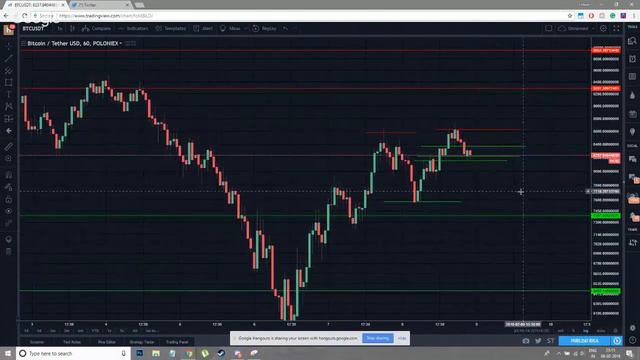Open the calendar icon in right sidebar

632,114
